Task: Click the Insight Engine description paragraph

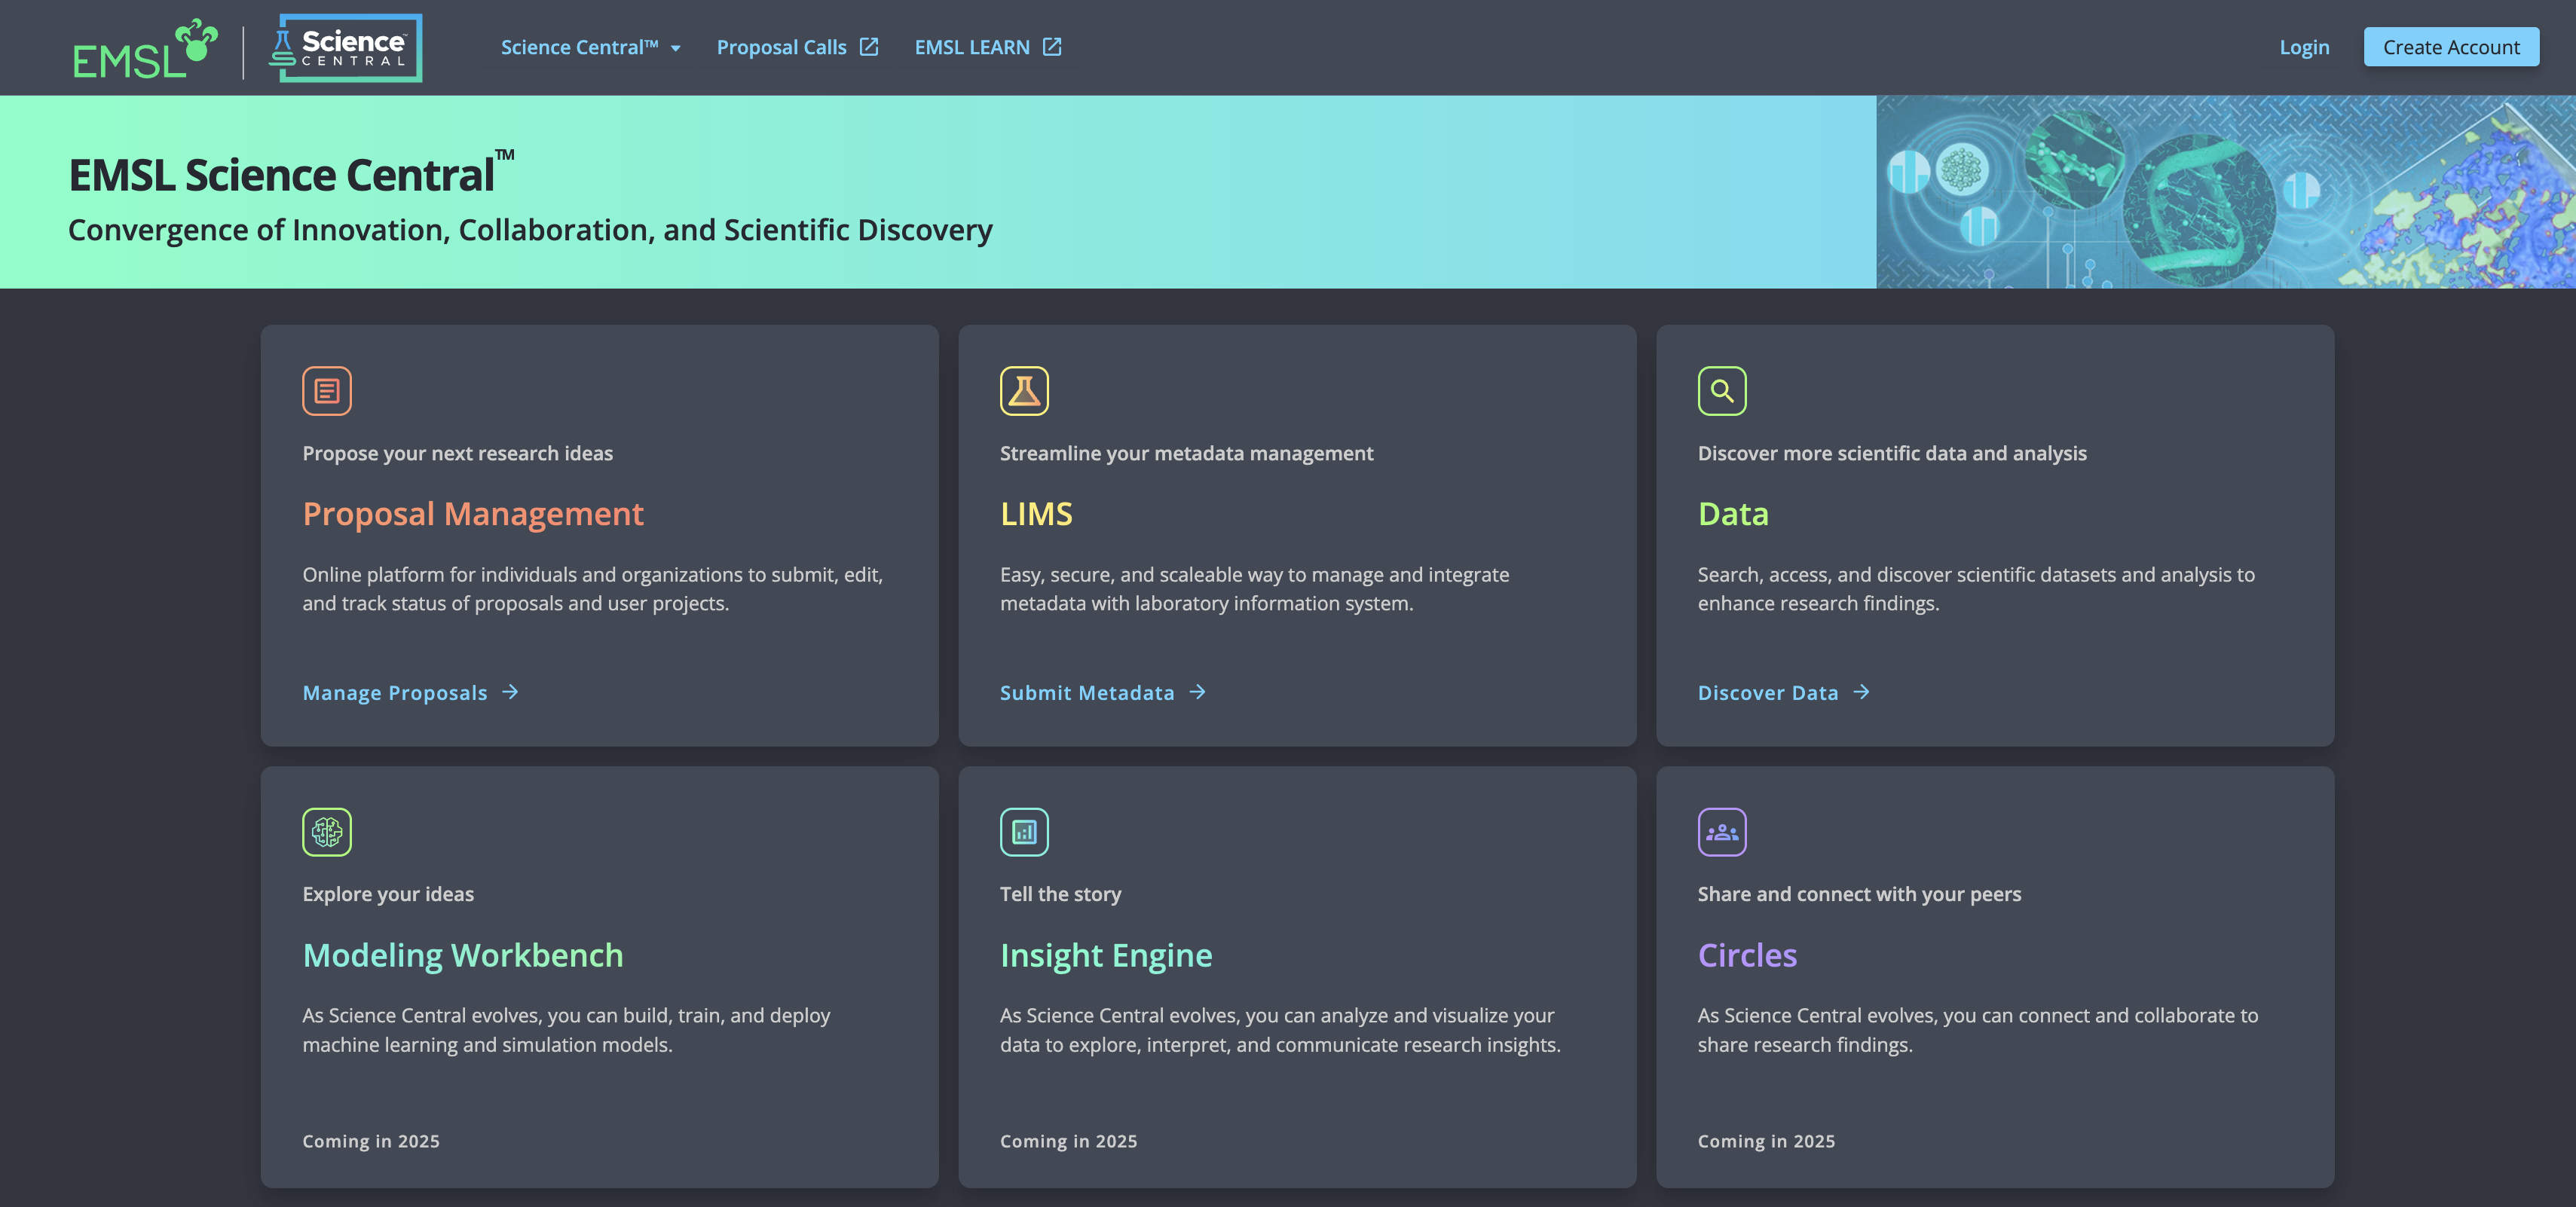Action: 1280,1030
